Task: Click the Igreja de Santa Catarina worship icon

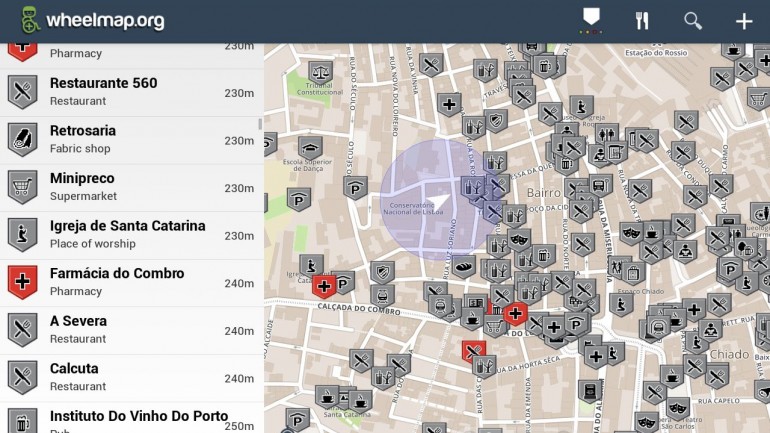Action: 23,235
